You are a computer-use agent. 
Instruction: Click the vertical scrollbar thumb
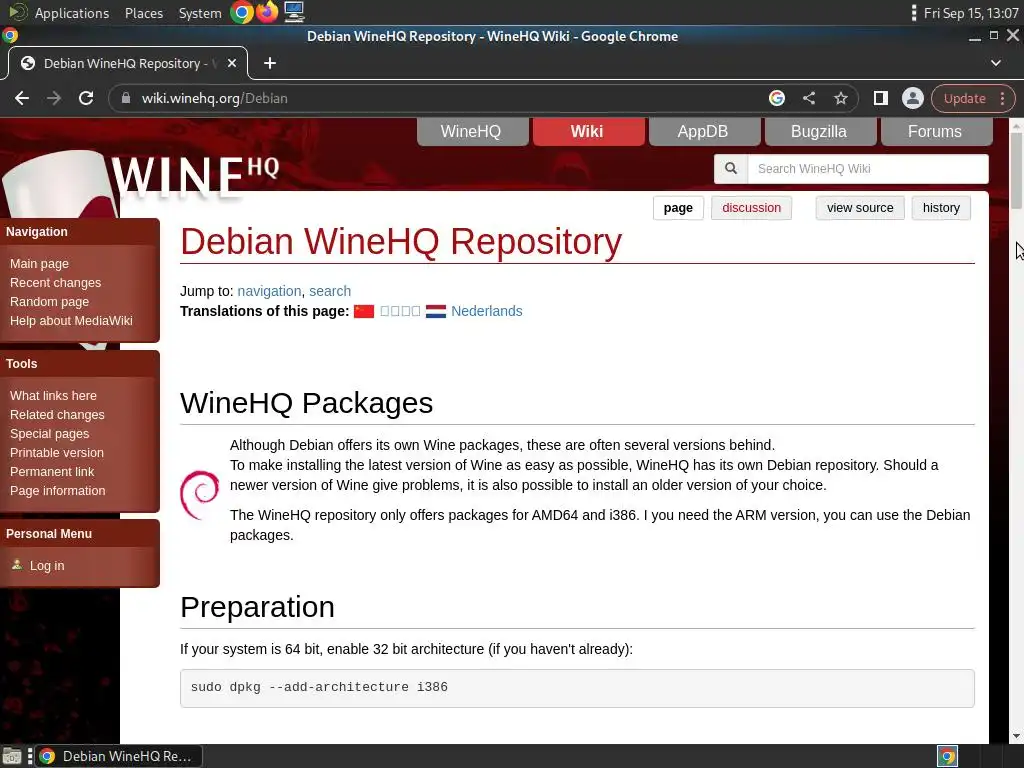(x=1016, y=171)
